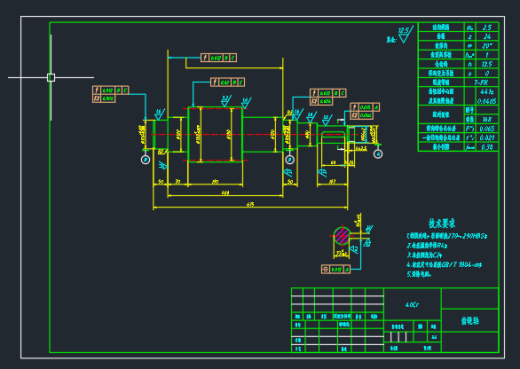
Task: Select technical requirement line 1 HBS text
Action: click(x=447, y=236)
